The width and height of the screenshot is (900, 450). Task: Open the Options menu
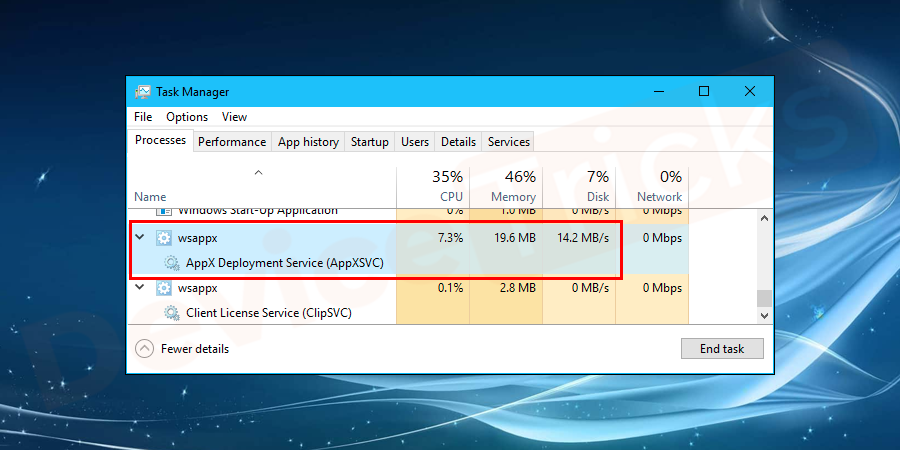(187, 117)
